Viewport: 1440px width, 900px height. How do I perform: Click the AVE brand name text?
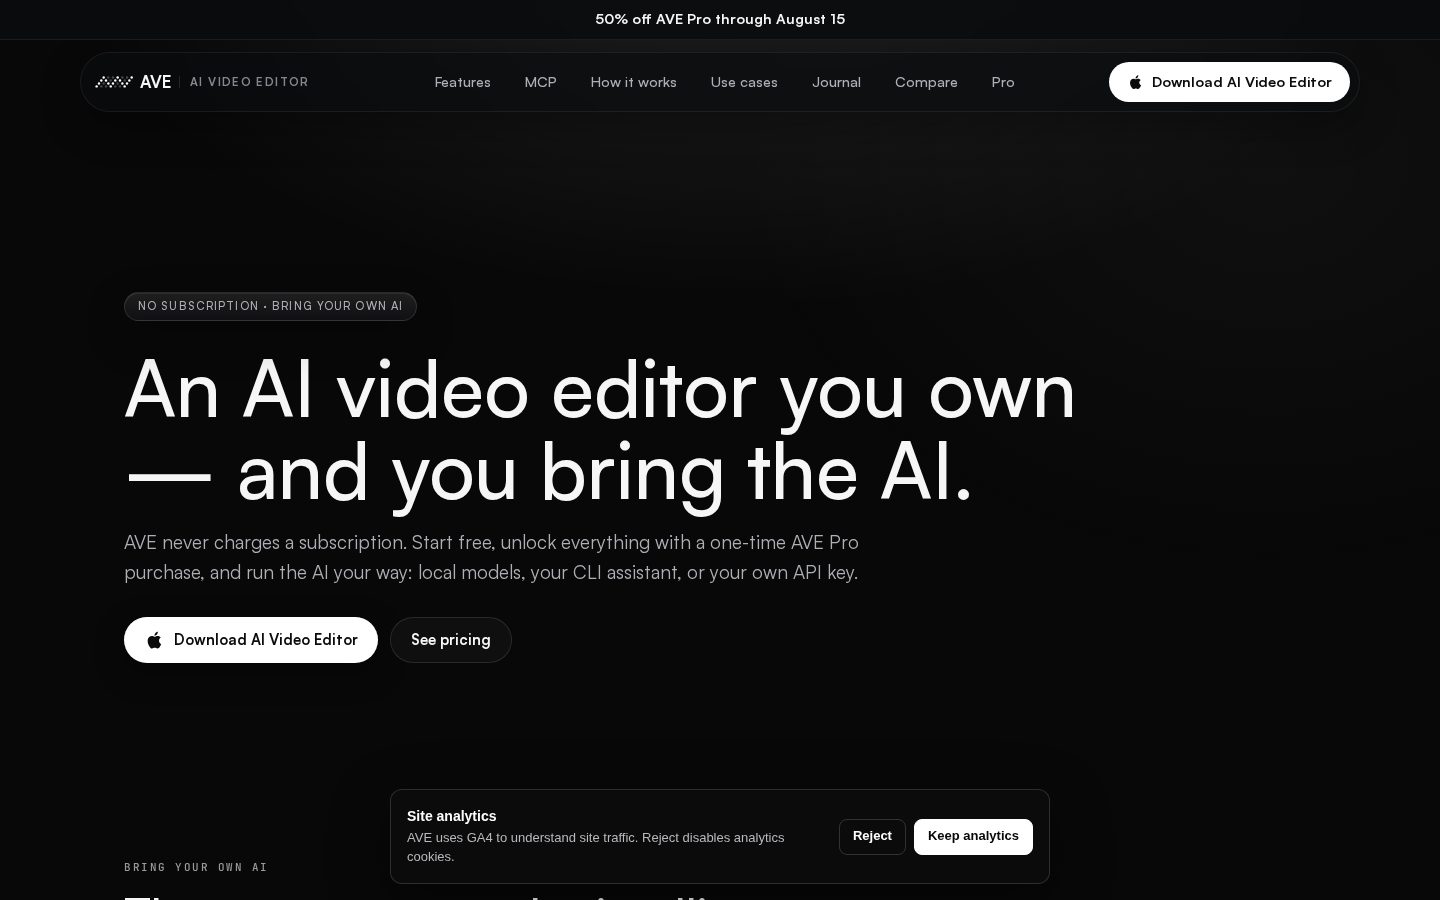(x=155, y=82)
